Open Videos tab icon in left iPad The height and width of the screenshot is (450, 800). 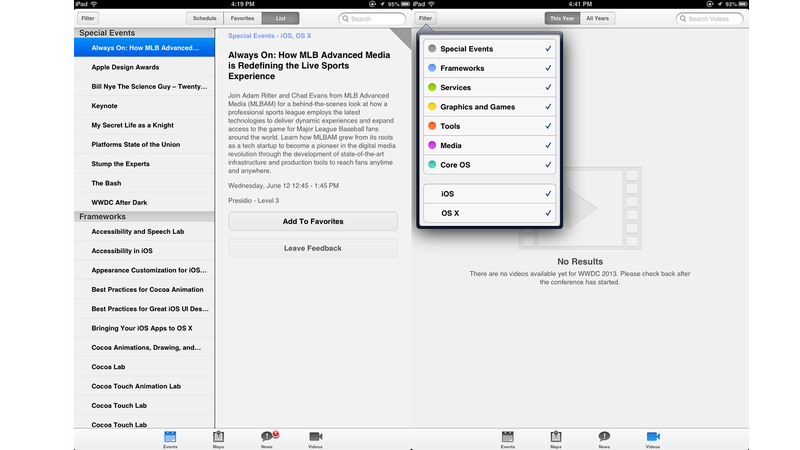click(315, 437)
